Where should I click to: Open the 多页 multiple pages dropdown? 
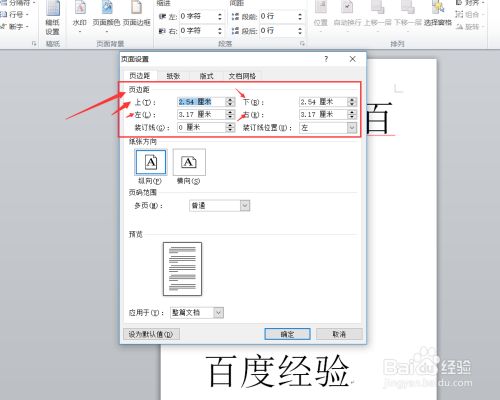click(x=245, y=206)
